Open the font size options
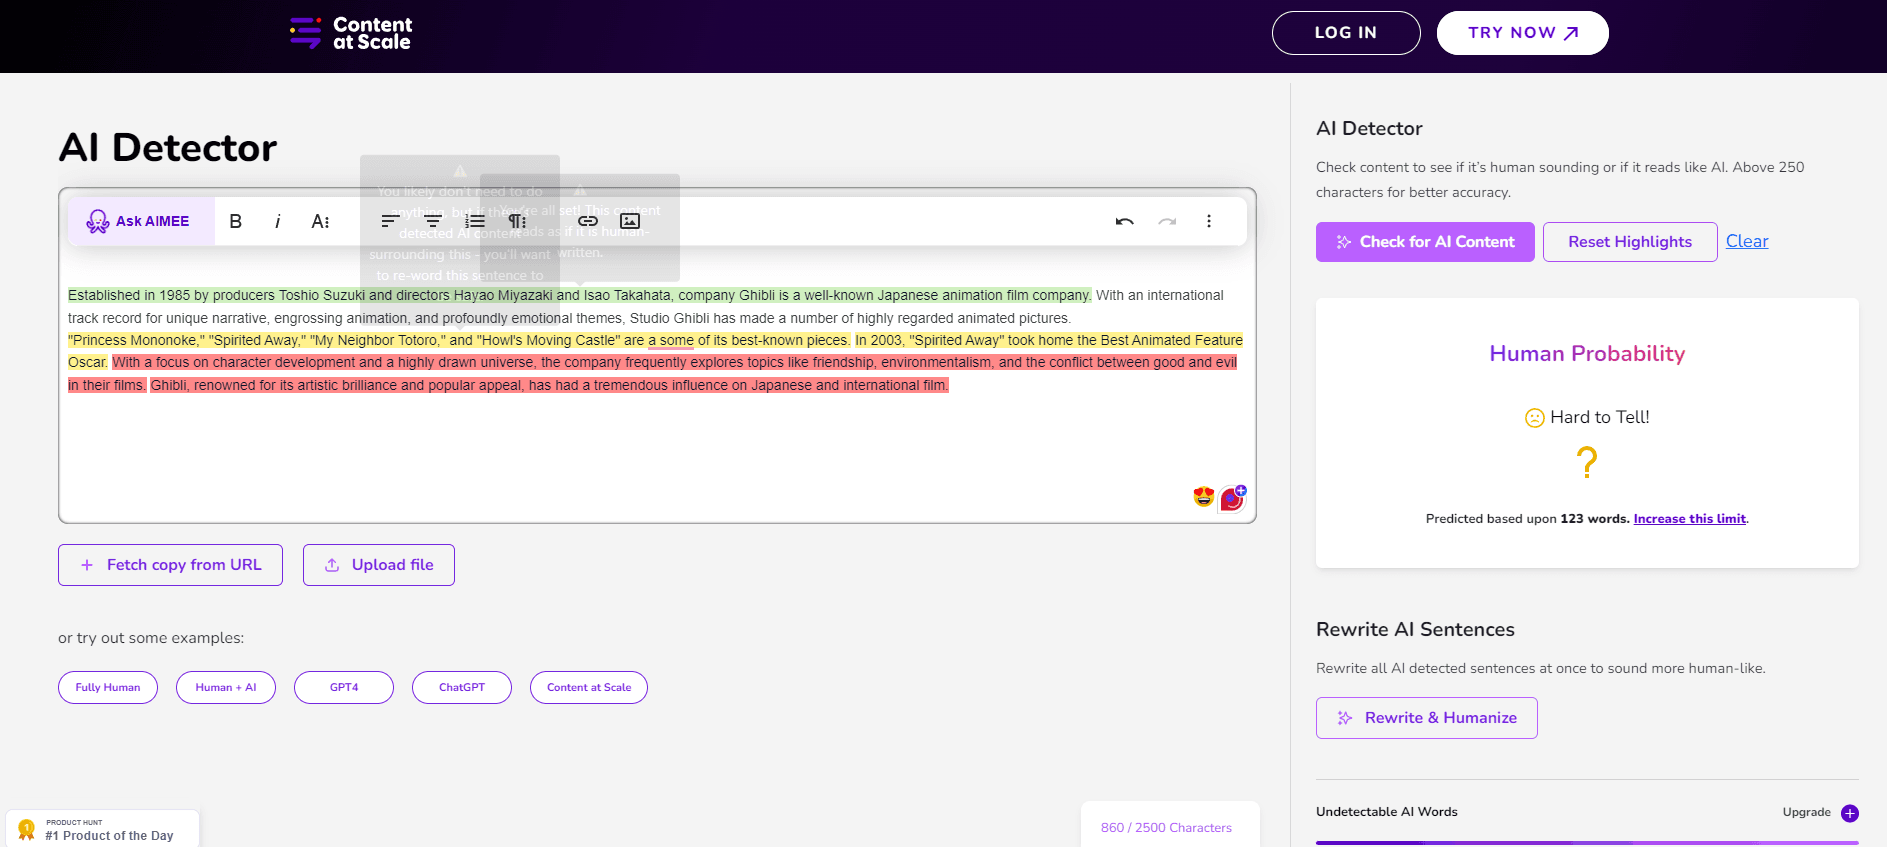 pyautogui.click(x=320, y=221)
